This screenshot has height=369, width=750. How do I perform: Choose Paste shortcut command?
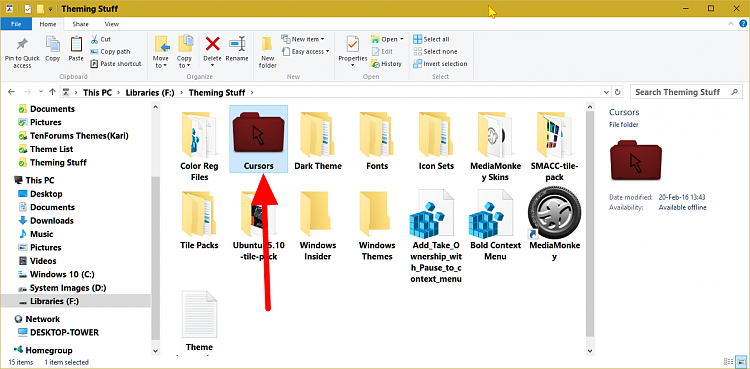(116, 64)
